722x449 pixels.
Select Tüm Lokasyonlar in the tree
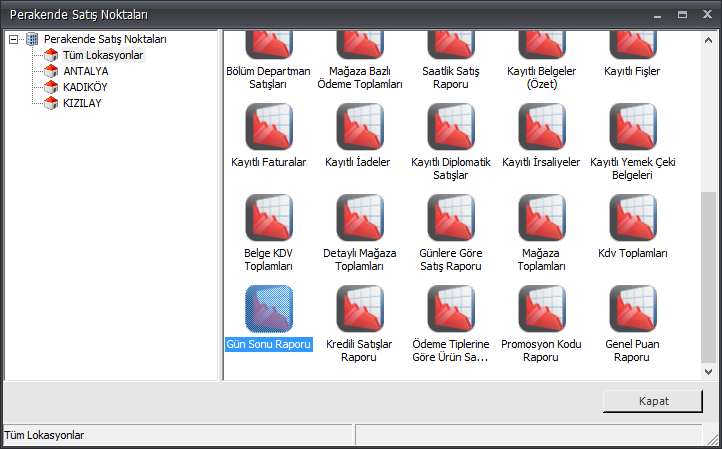click(x=103, y=55)
